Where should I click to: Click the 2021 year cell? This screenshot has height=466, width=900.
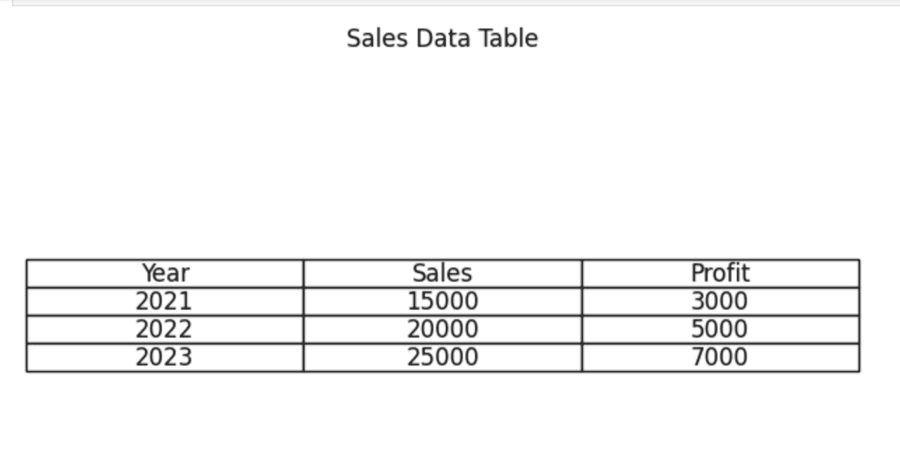[x=165, y=301]
